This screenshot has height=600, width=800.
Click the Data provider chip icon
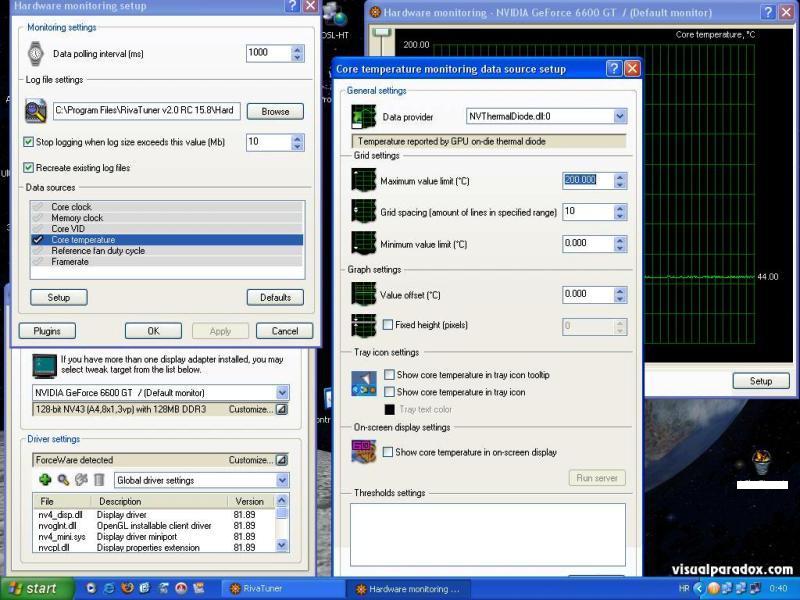click(363, 117)
